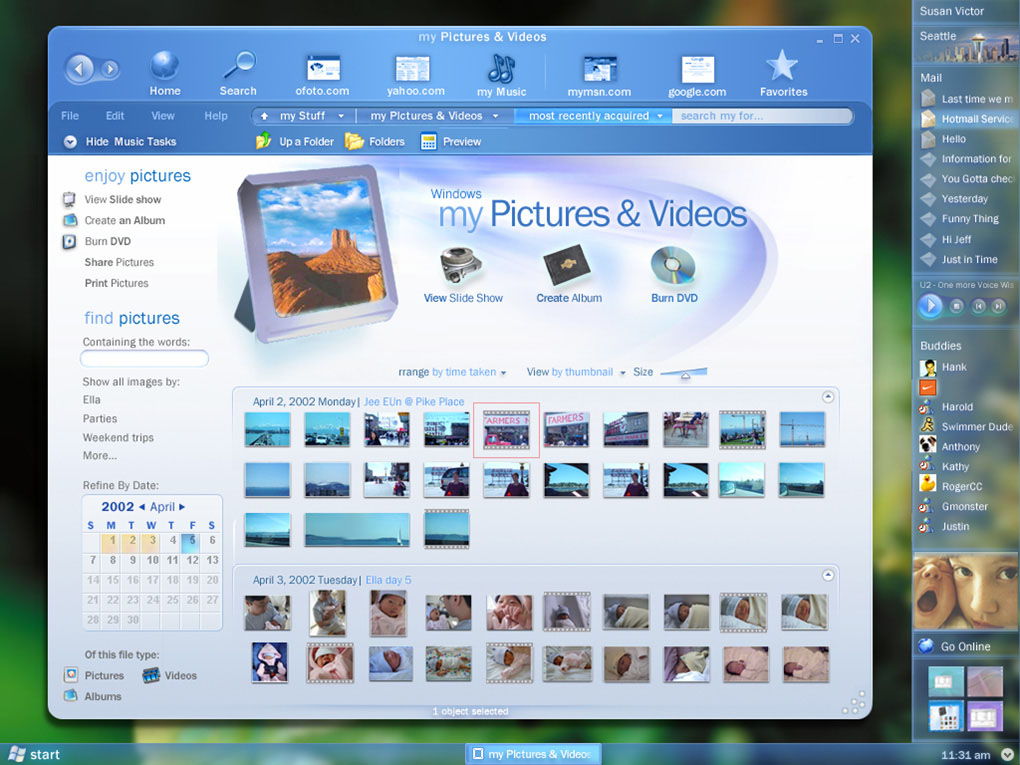Filter by Albums file type

[x=92, y=696]
